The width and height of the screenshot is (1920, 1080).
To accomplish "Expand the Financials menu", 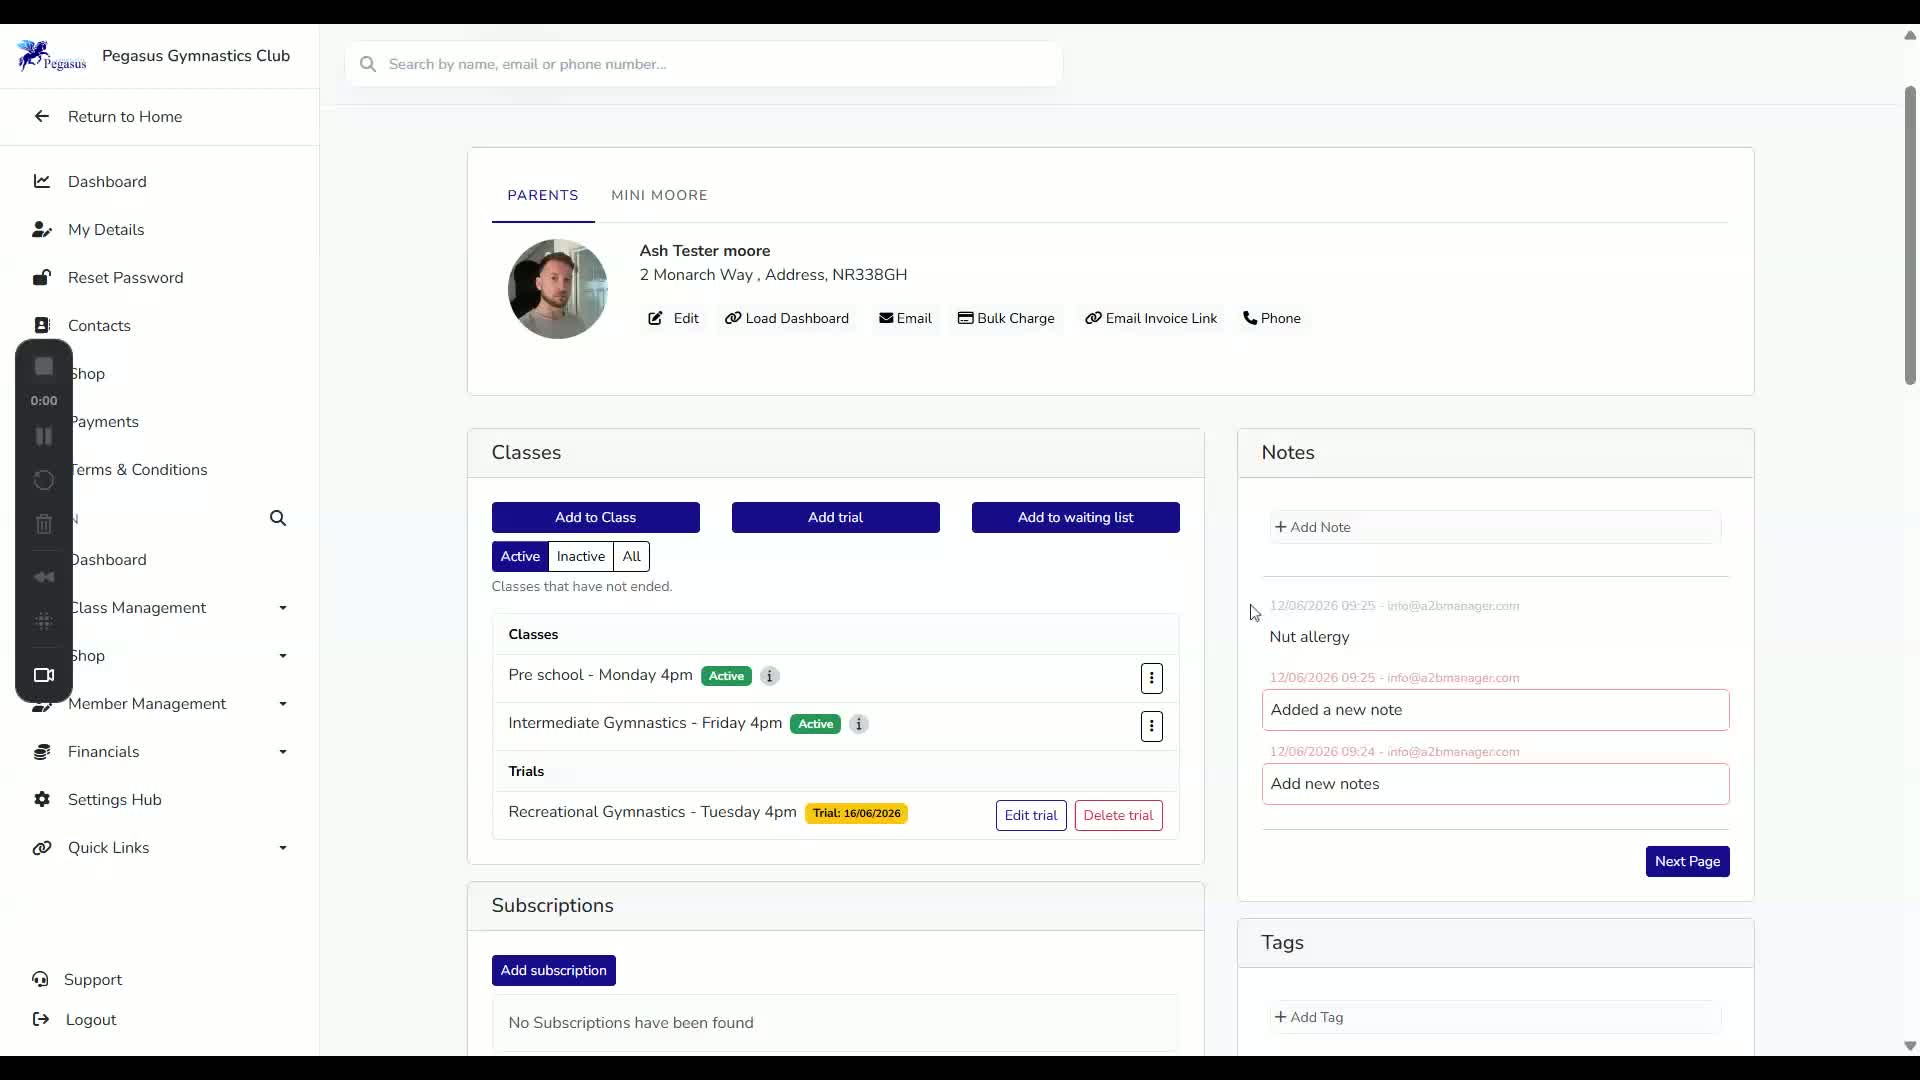I will pyautogui.click(x=283, y=751).
